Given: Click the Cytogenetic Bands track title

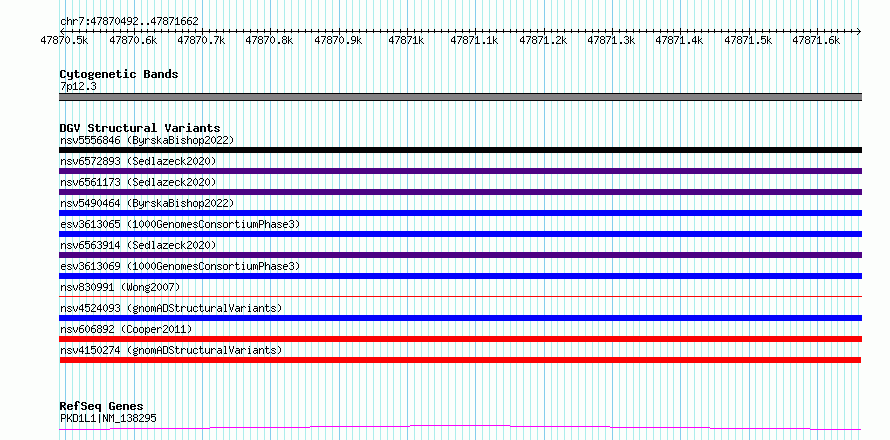Looking at the screenshot, I should click(x=119, y=74).
